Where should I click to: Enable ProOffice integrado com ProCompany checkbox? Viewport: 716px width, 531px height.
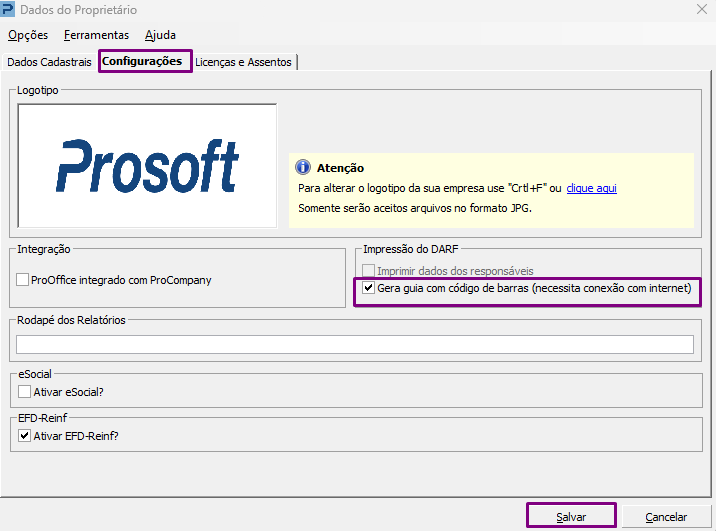pos(22,279)
